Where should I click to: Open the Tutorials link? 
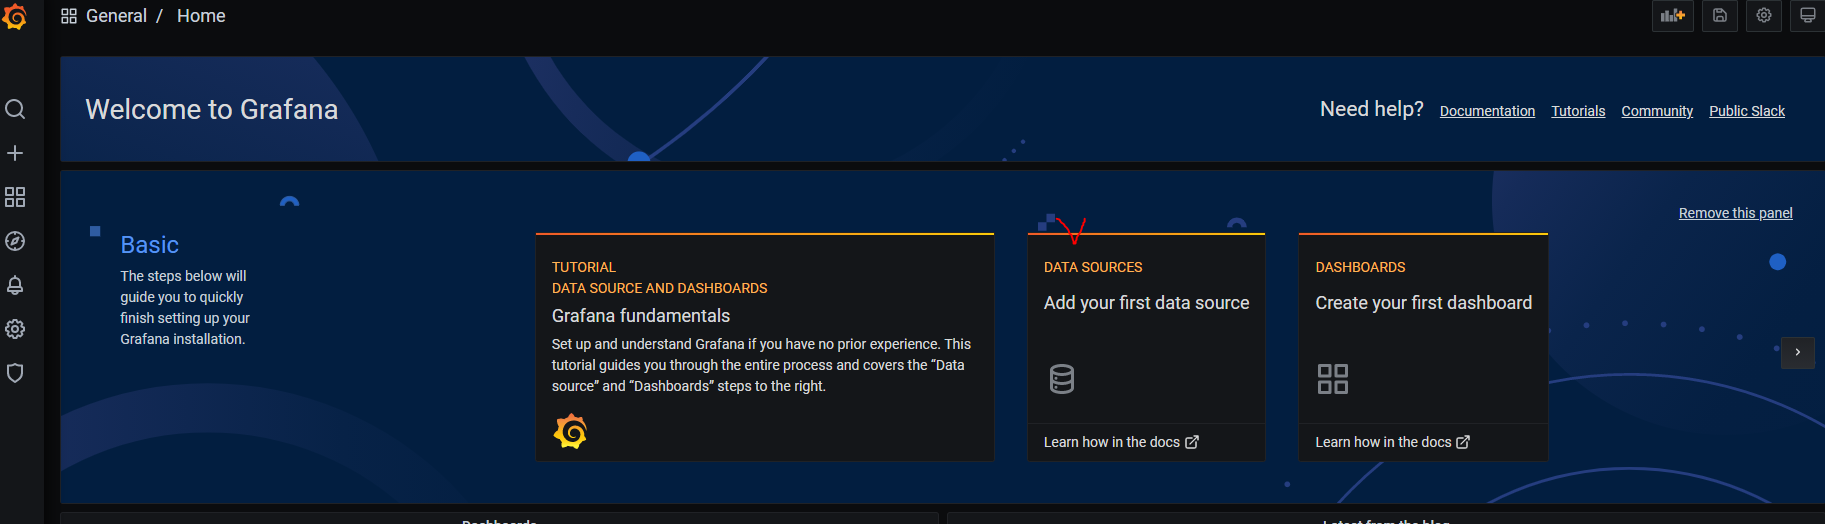tap(1578, 111)
